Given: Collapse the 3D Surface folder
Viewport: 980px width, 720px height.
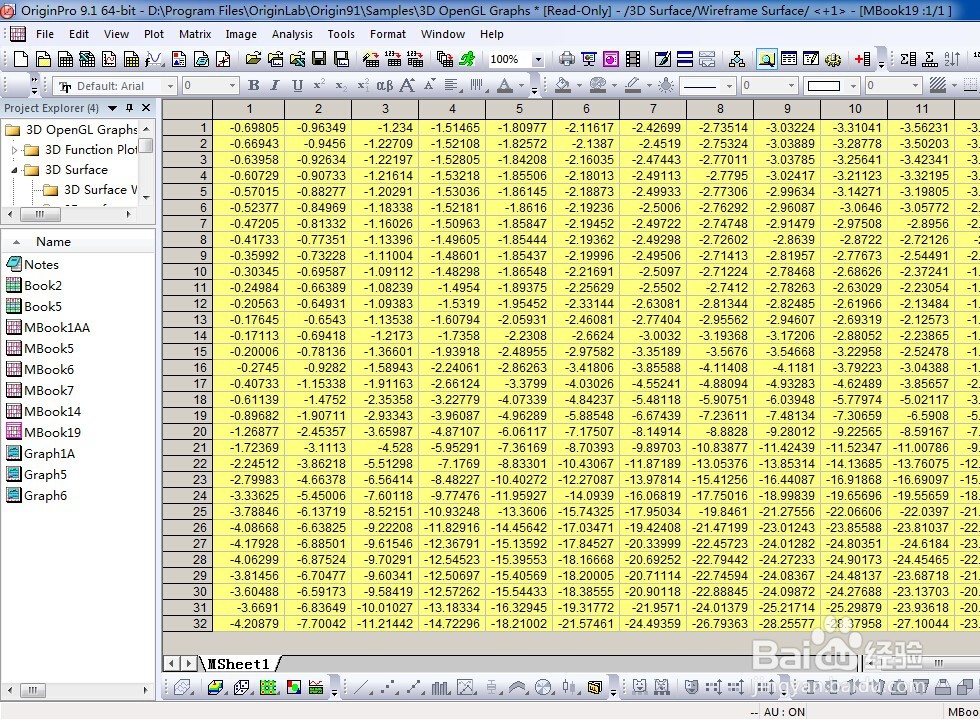Looking at the screenshot, I should tap(14, 170).
